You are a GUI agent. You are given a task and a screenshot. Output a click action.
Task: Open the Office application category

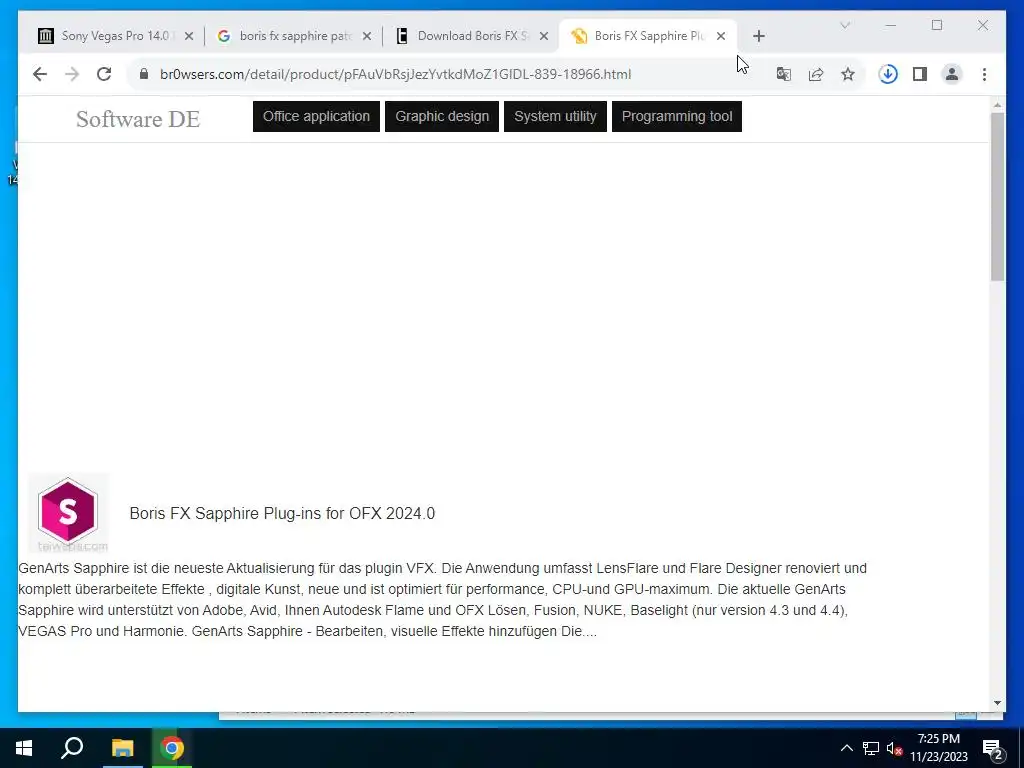coord(316,116)
